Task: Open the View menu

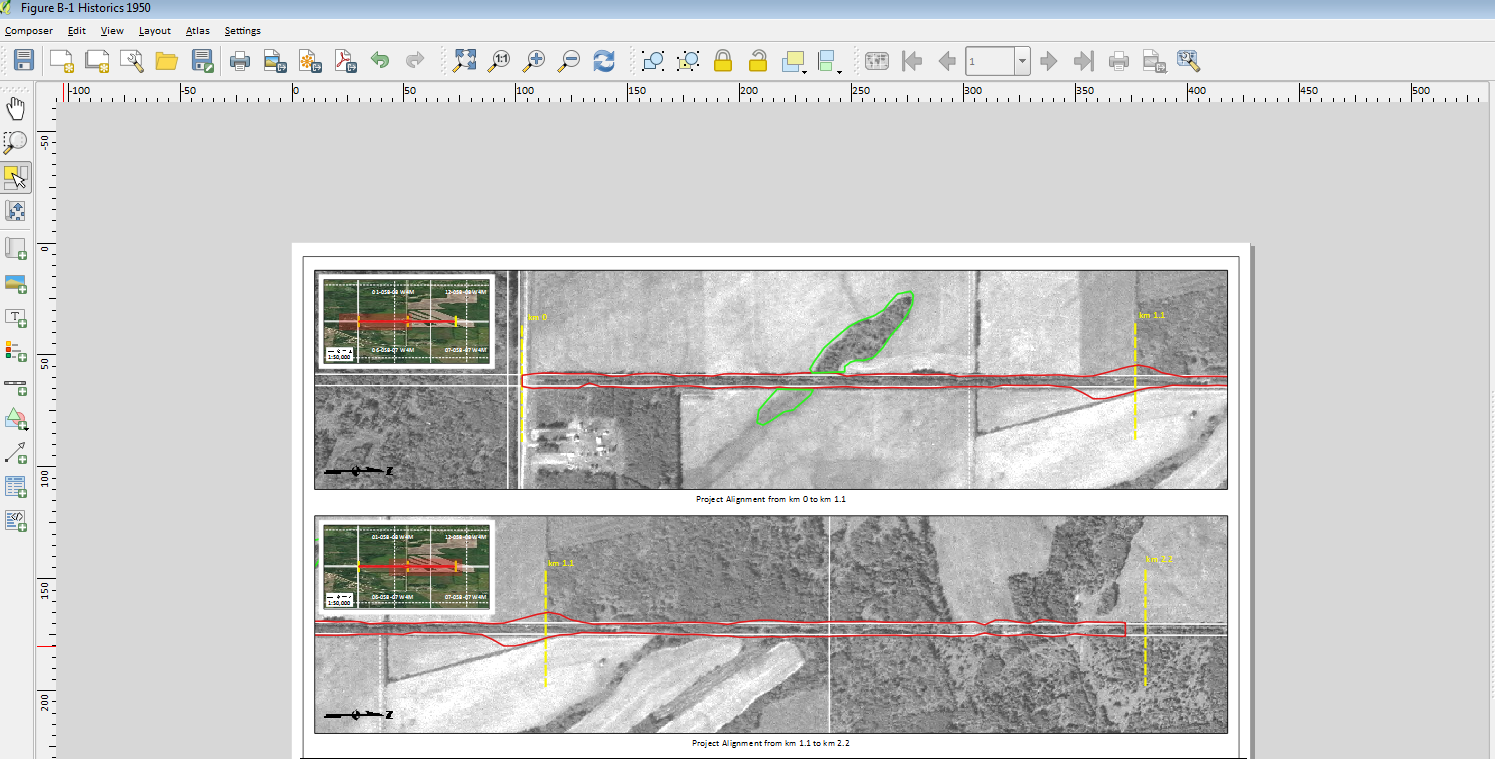Action: pyautogui.click(x=112, y=31)
